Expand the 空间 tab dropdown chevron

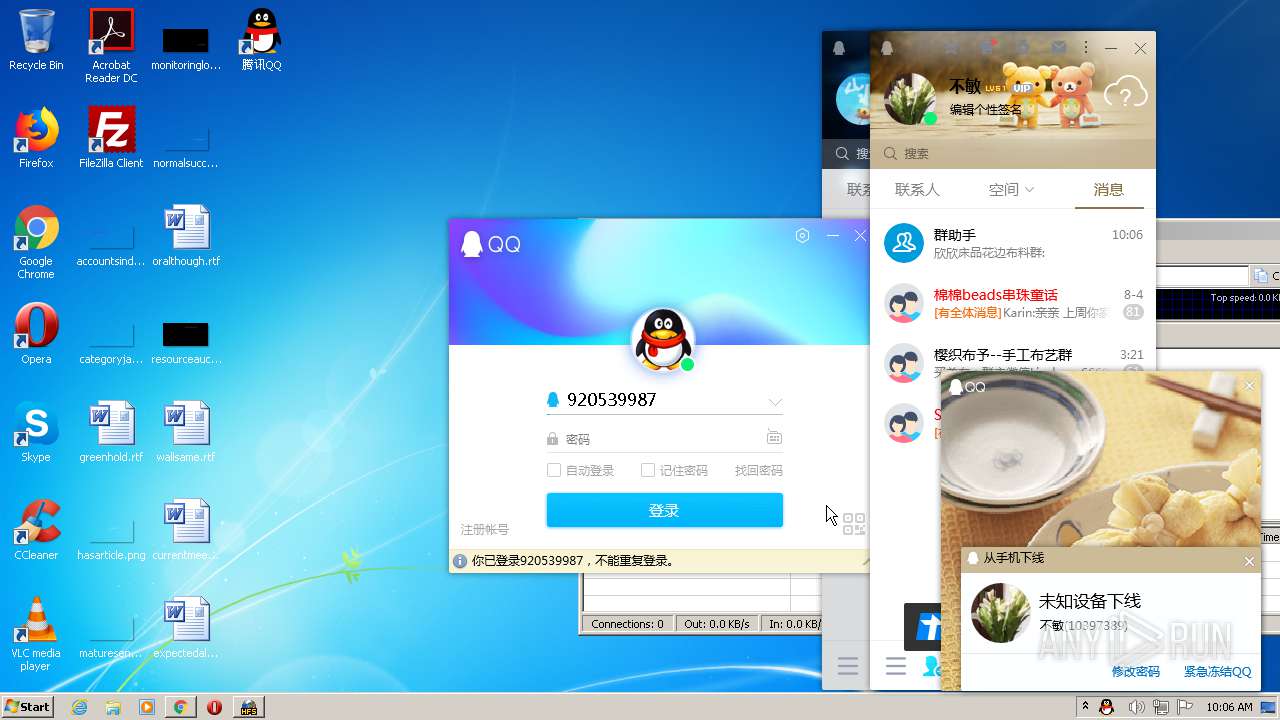(1030, 190)
